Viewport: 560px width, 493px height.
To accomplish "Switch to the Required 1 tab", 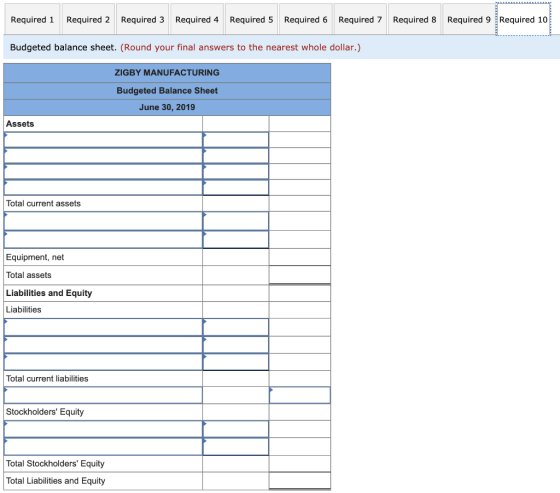I will (x=32, y=19).
